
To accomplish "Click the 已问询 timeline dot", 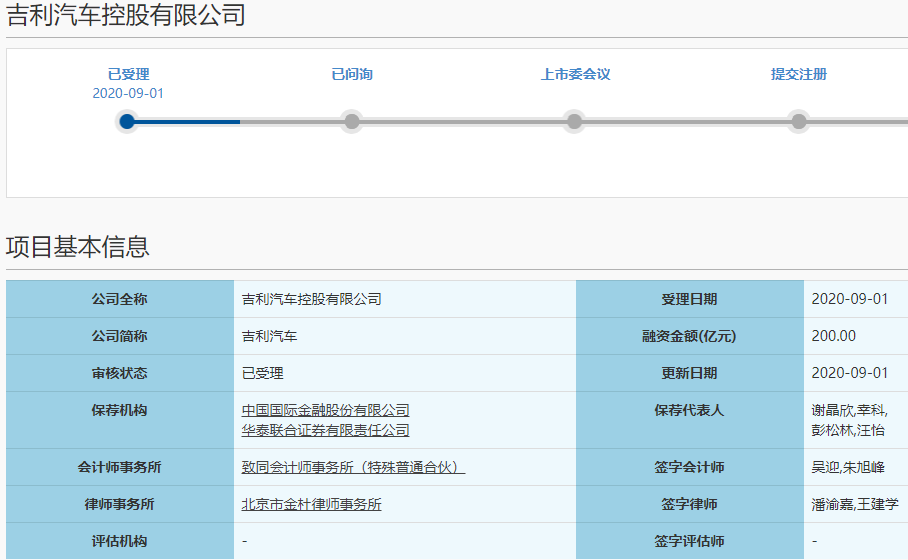I will pos(352,122).
